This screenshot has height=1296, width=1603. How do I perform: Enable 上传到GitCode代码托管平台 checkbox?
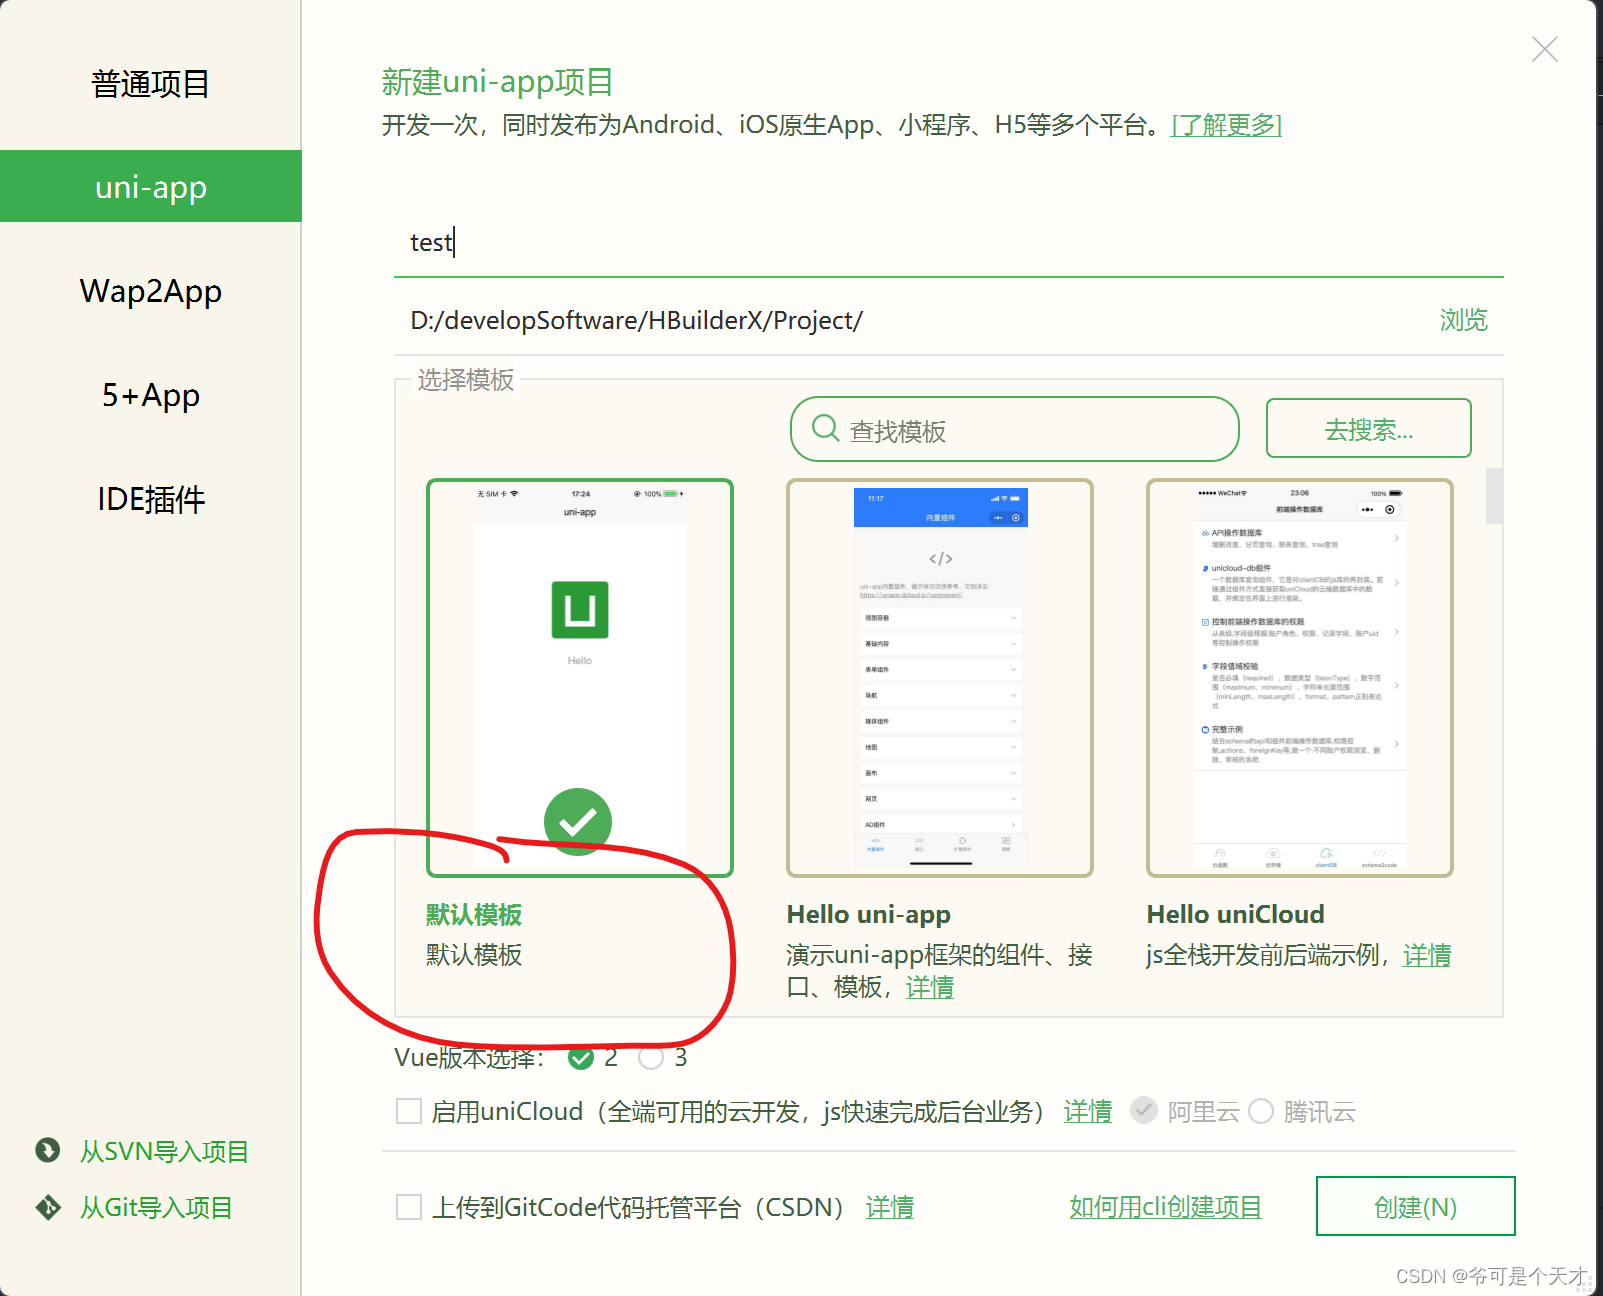click(x=409, y=1207)
